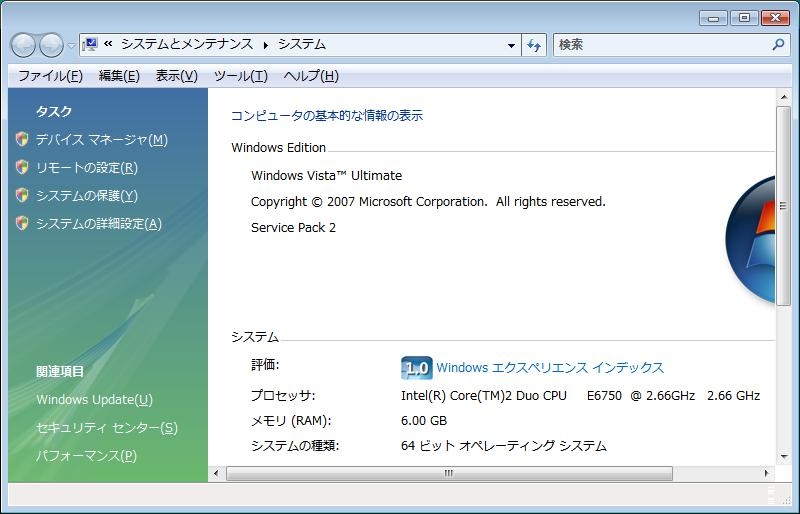This screenshot has height=514, width=800.
Task: Click the Copyright © 2007 Microsoft line
Action: [428, 202]
